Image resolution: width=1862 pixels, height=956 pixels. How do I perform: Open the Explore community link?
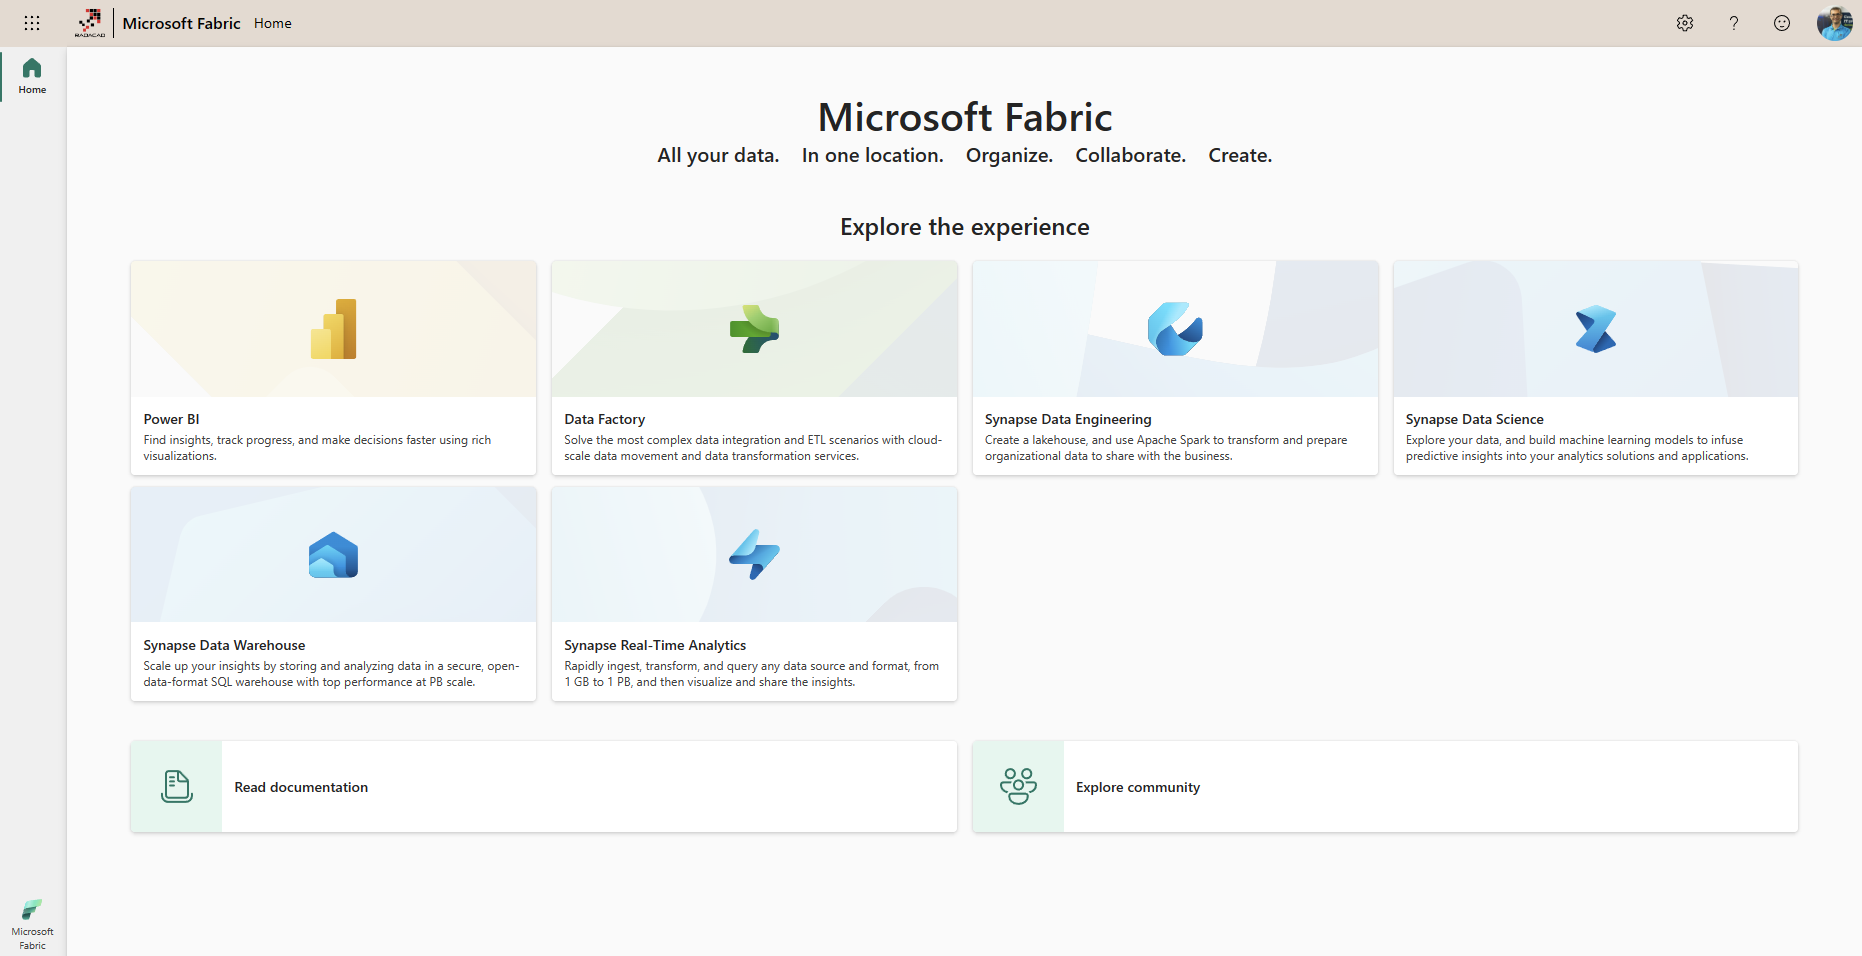click(x=1138, y=787)
